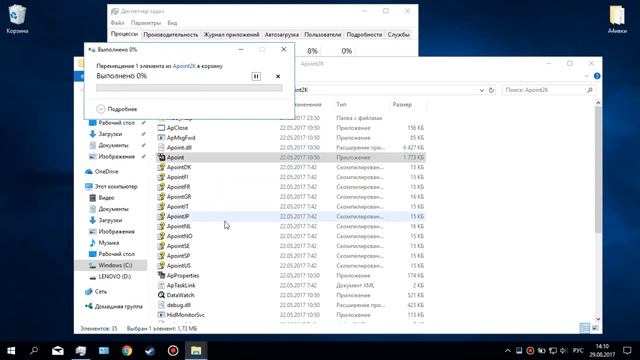
Task: Open Загрузки in quick access
Action: pyautogui.click(x=110, y=134)
